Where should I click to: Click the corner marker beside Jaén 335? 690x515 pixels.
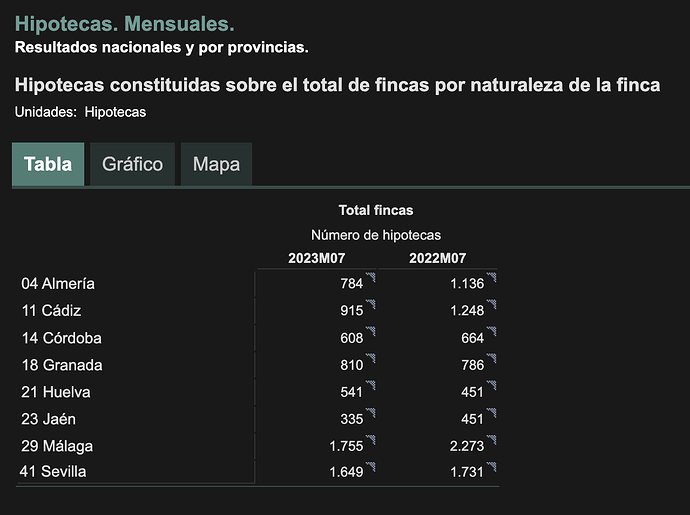371,413
